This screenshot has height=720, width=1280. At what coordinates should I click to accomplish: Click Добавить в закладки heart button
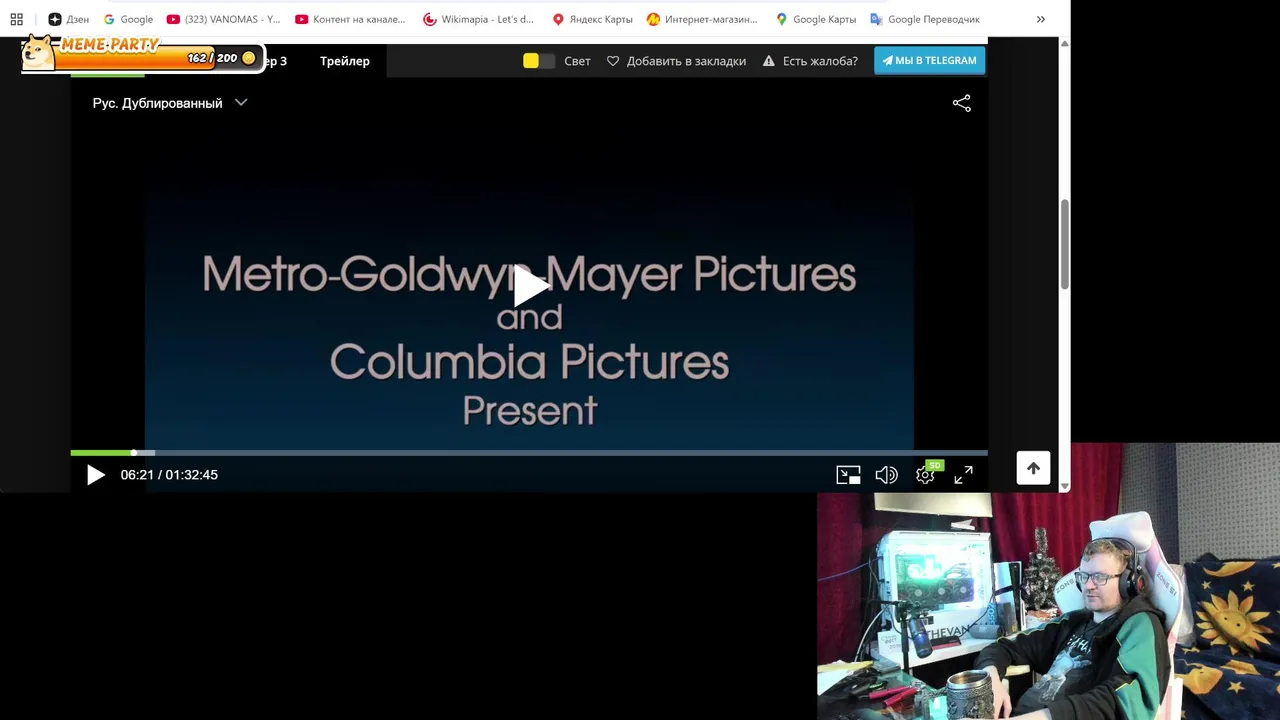point(677,61)
